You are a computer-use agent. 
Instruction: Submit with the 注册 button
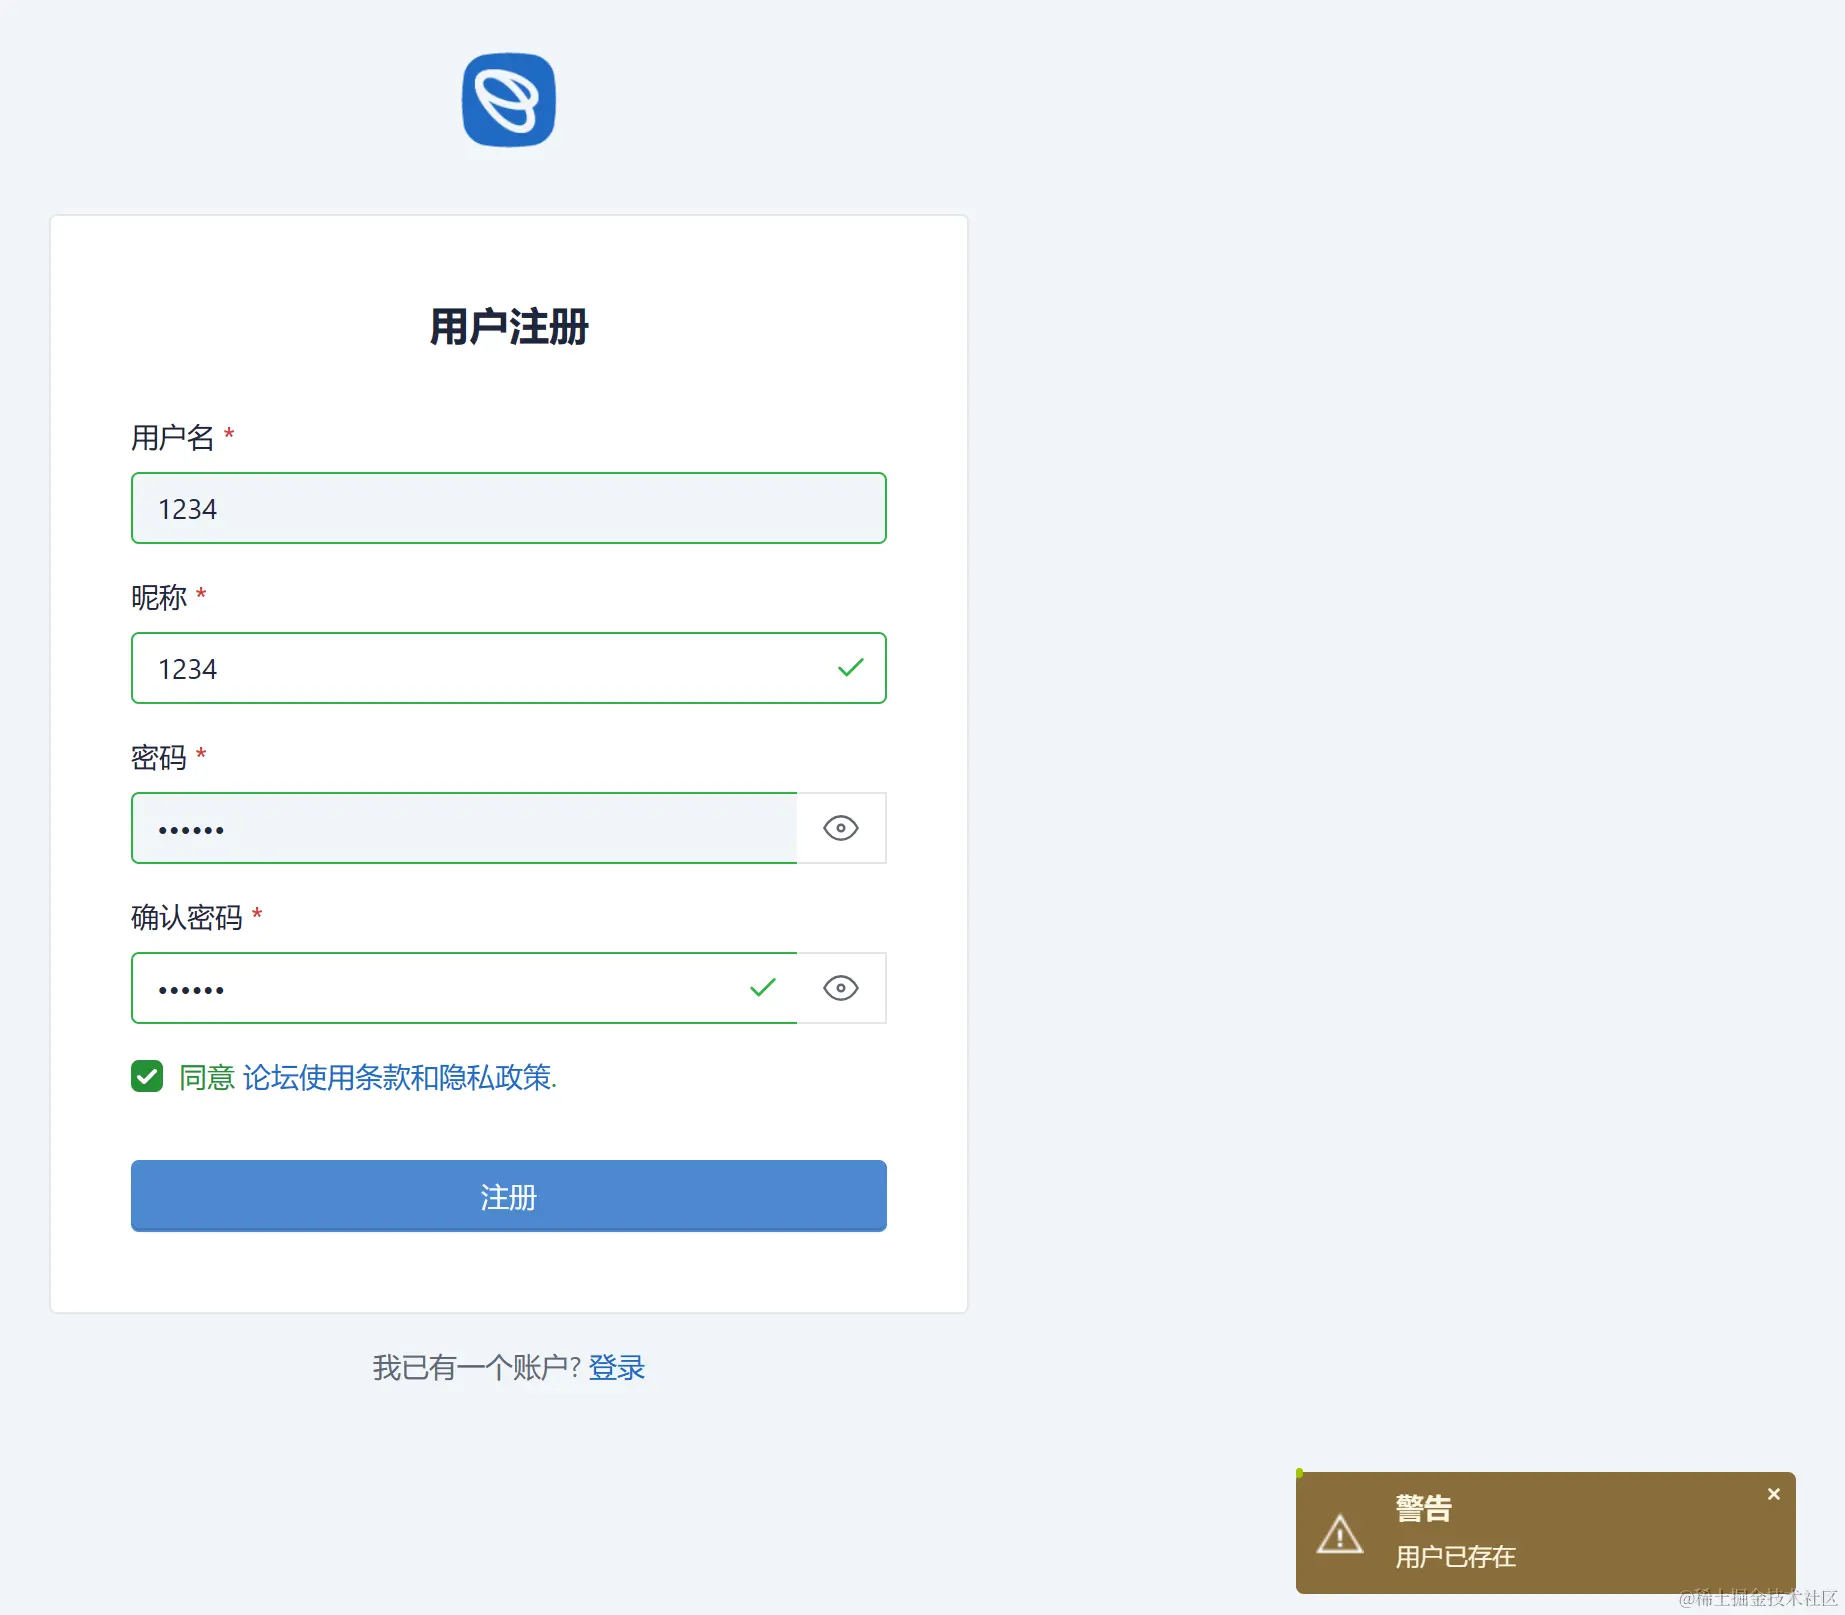pos(508,1196)
